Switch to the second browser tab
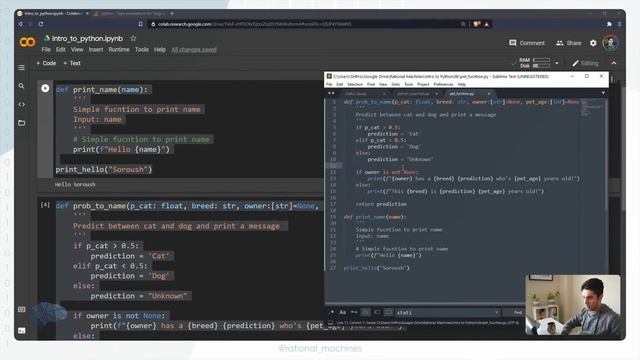The height and width of the screenshot is (360, 640). 131,13
